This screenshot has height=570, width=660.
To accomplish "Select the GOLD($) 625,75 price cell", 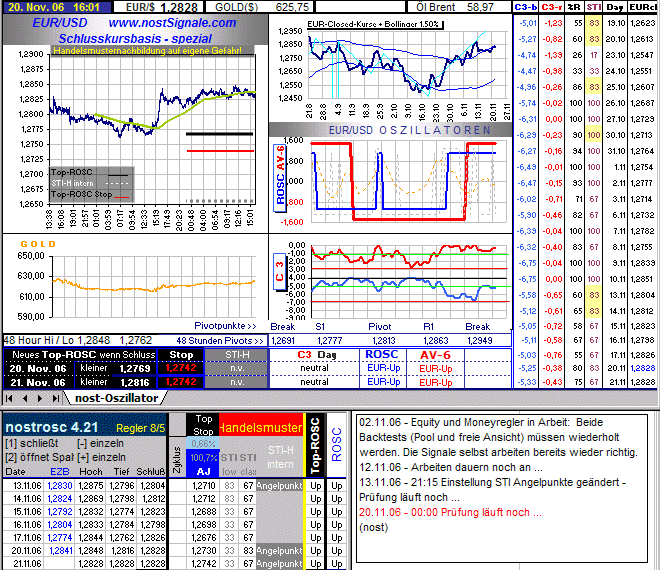I will click(x=260, y=7).
